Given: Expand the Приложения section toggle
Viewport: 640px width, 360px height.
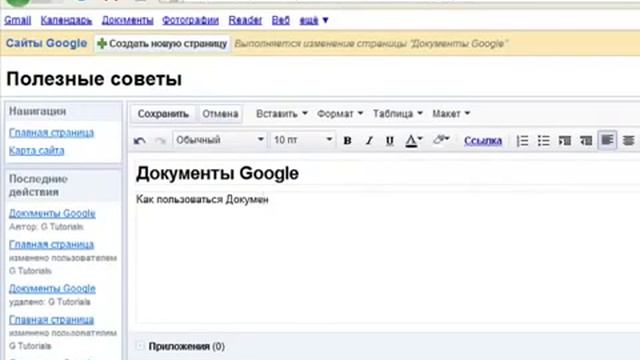Looking at the screenshot, I should click(x=140, y=346).
